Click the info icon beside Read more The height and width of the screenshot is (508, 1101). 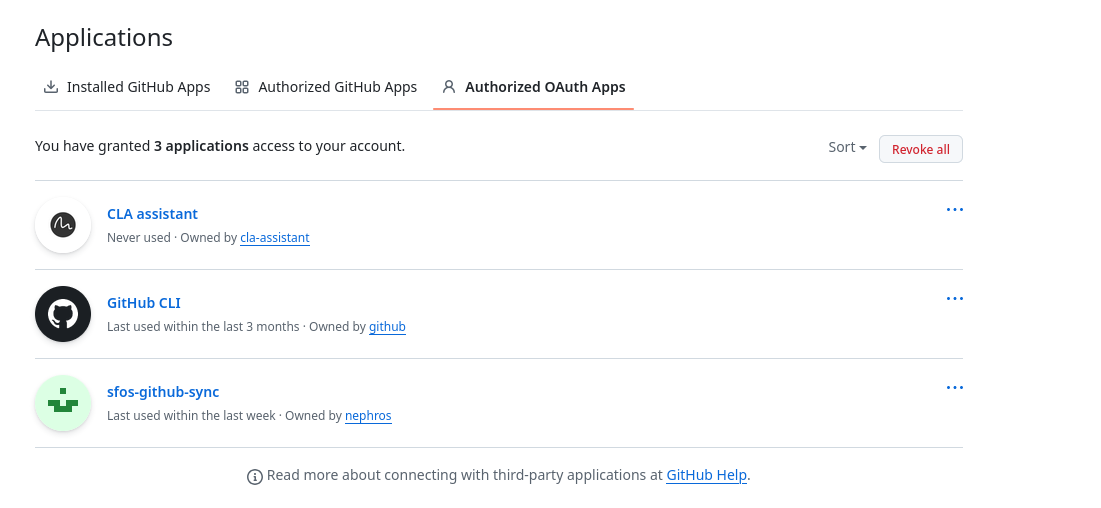pyautogui.click(x=255, y=477)
